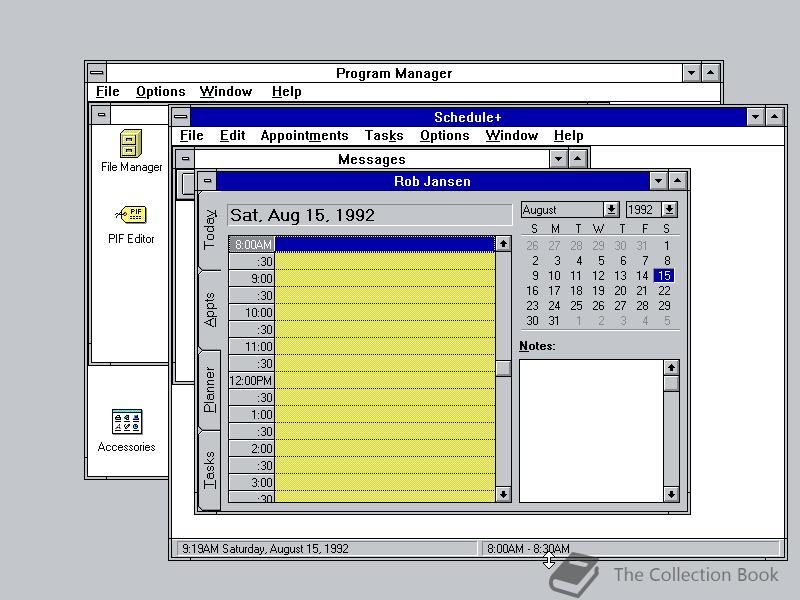800x600 pixels.
Task: Maximize the Program Manager window
Action: point(711,73)
